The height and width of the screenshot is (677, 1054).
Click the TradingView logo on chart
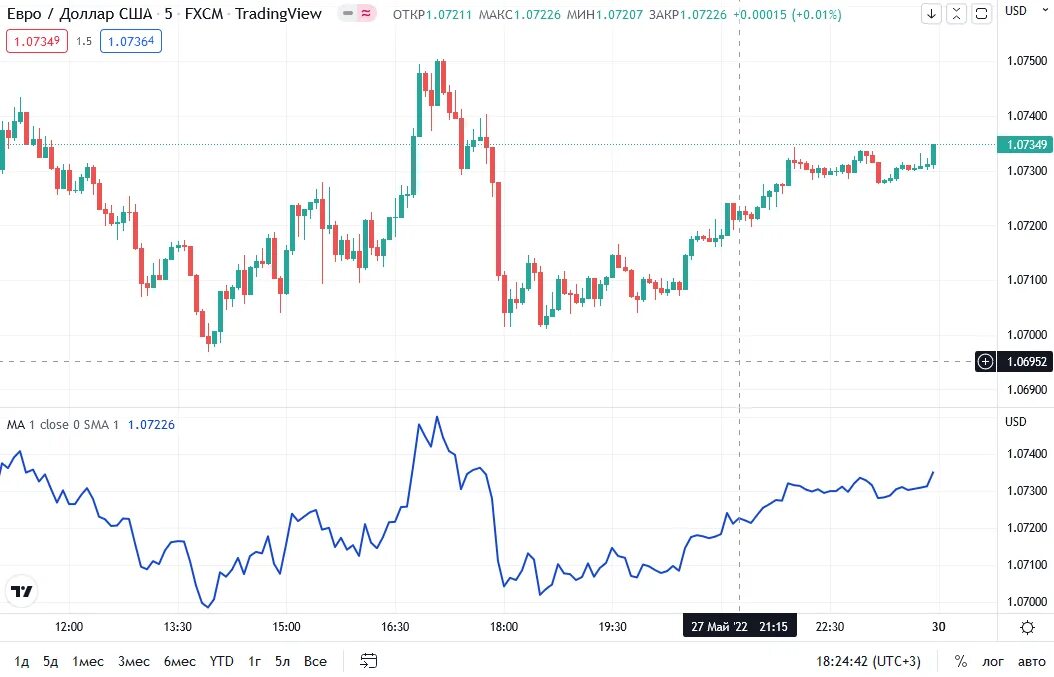(x=22, y=592)
